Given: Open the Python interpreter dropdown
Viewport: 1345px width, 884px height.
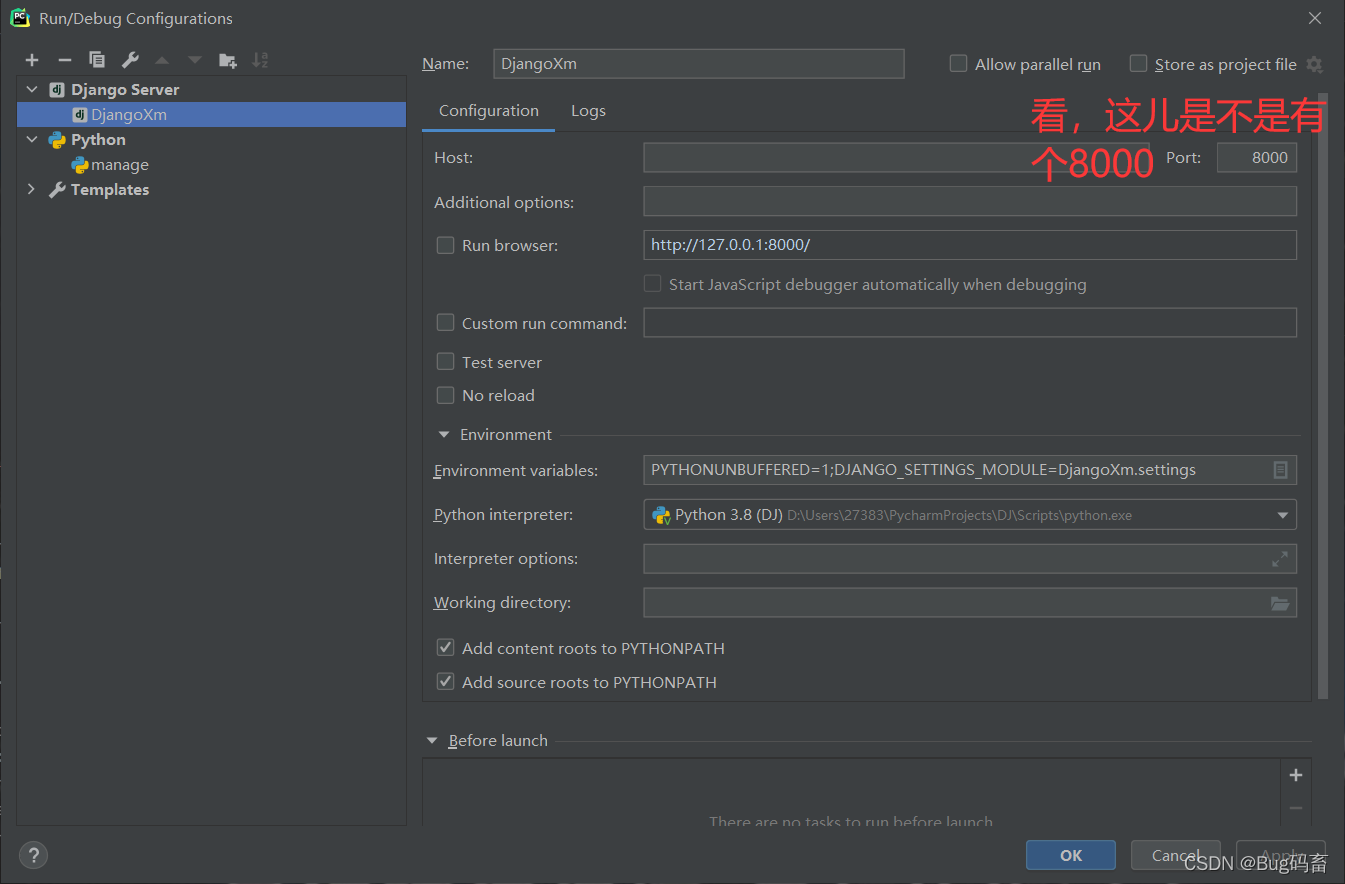Looking at the screenshot, I should pos(1283,515).
